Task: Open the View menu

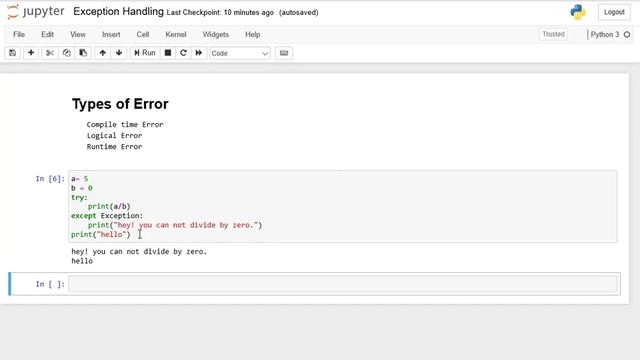Action: pyautogui.click(x=78, y=35)
